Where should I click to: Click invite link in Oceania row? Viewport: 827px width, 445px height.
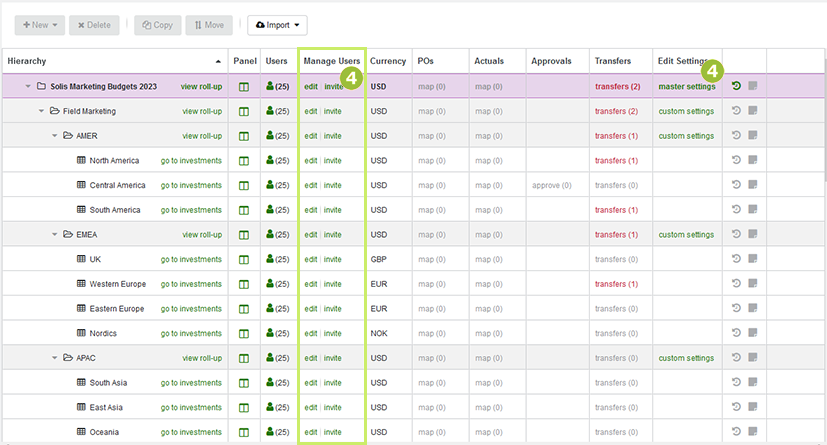click(333, 432)
